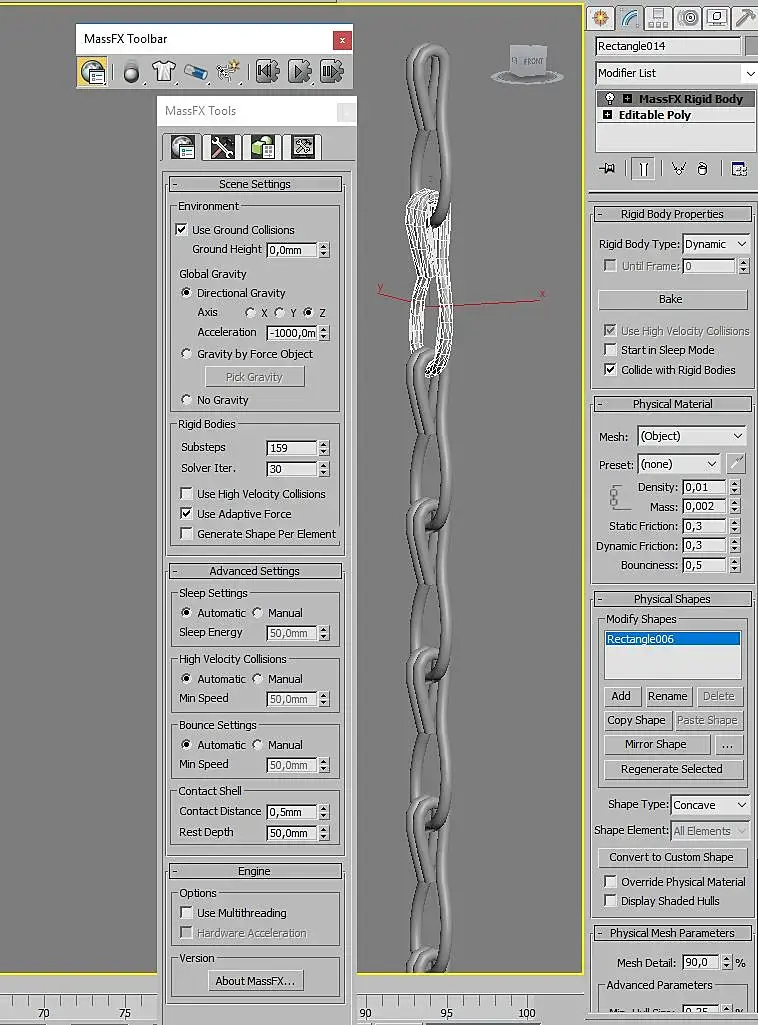Open Simulation Tools wrench tab
758x1025 pixels.
pos(222,147)
